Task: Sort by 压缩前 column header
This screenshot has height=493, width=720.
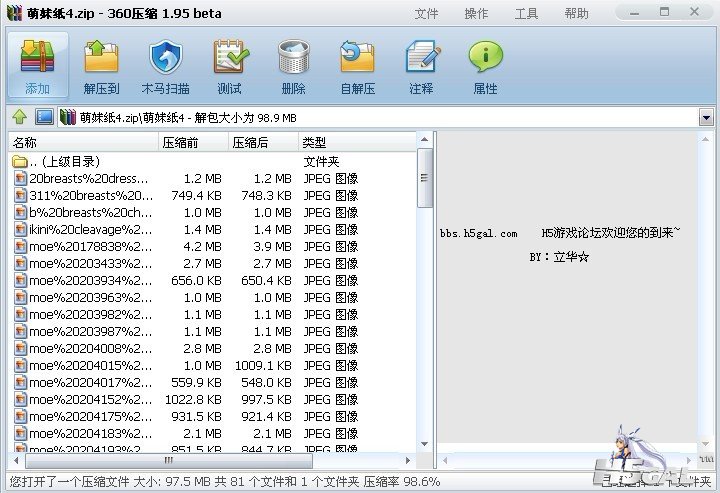Action: [193, 142]
